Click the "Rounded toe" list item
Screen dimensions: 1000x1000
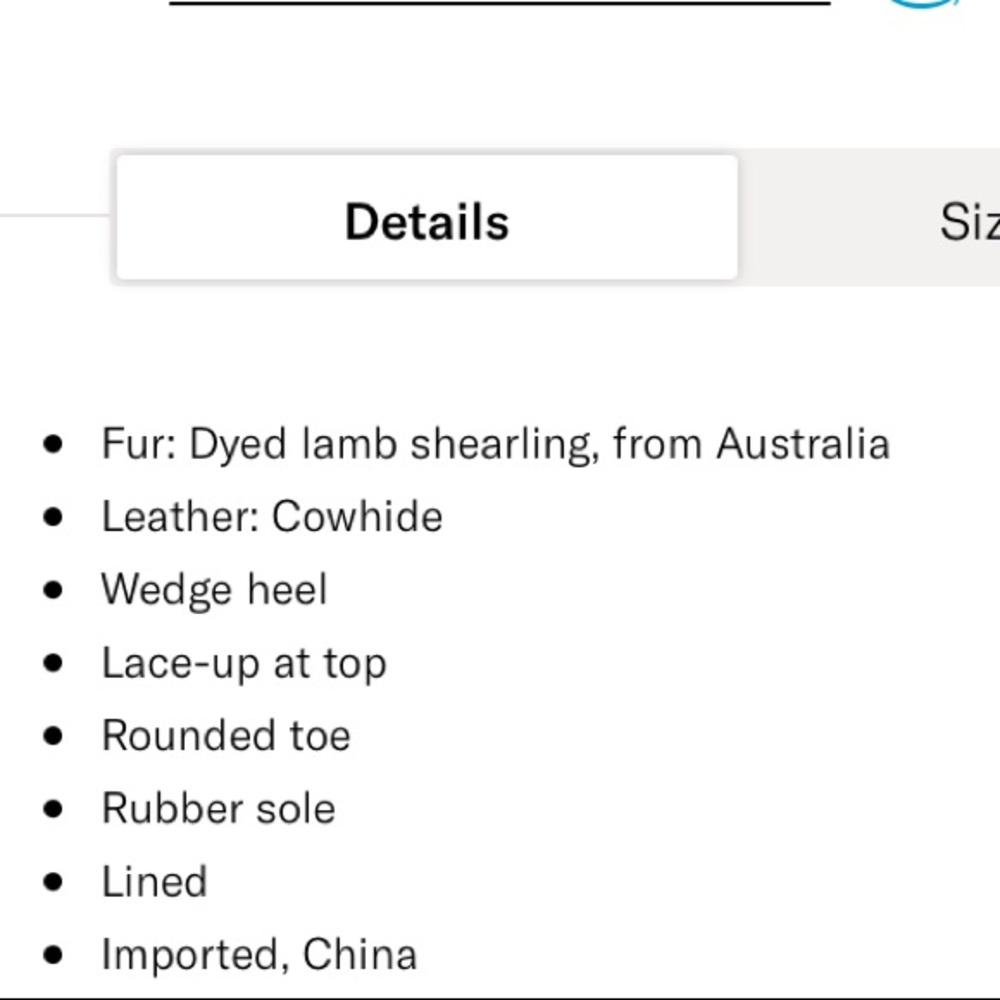click(x=226, y=736)
